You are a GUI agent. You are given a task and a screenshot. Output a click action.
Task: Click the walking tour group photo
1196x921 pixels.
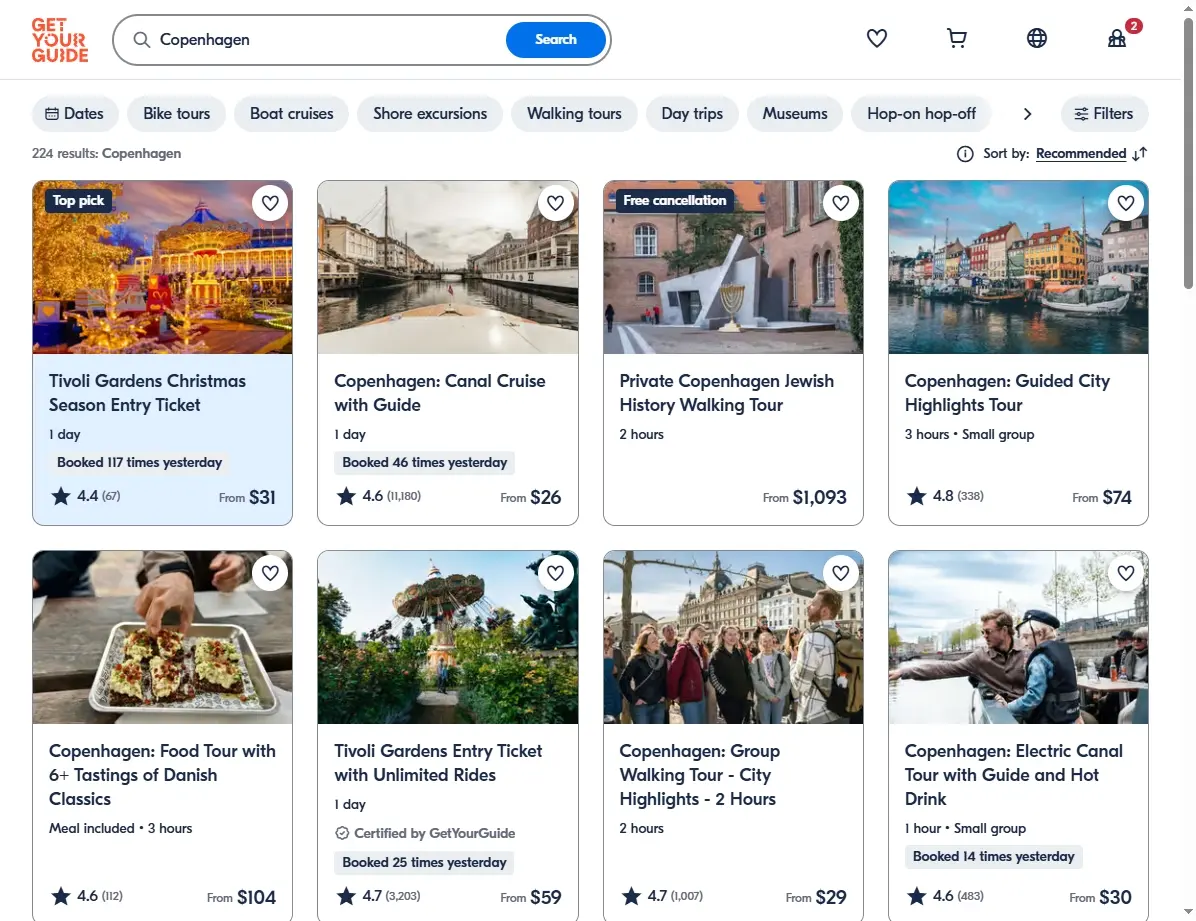(x=733, y=637)
